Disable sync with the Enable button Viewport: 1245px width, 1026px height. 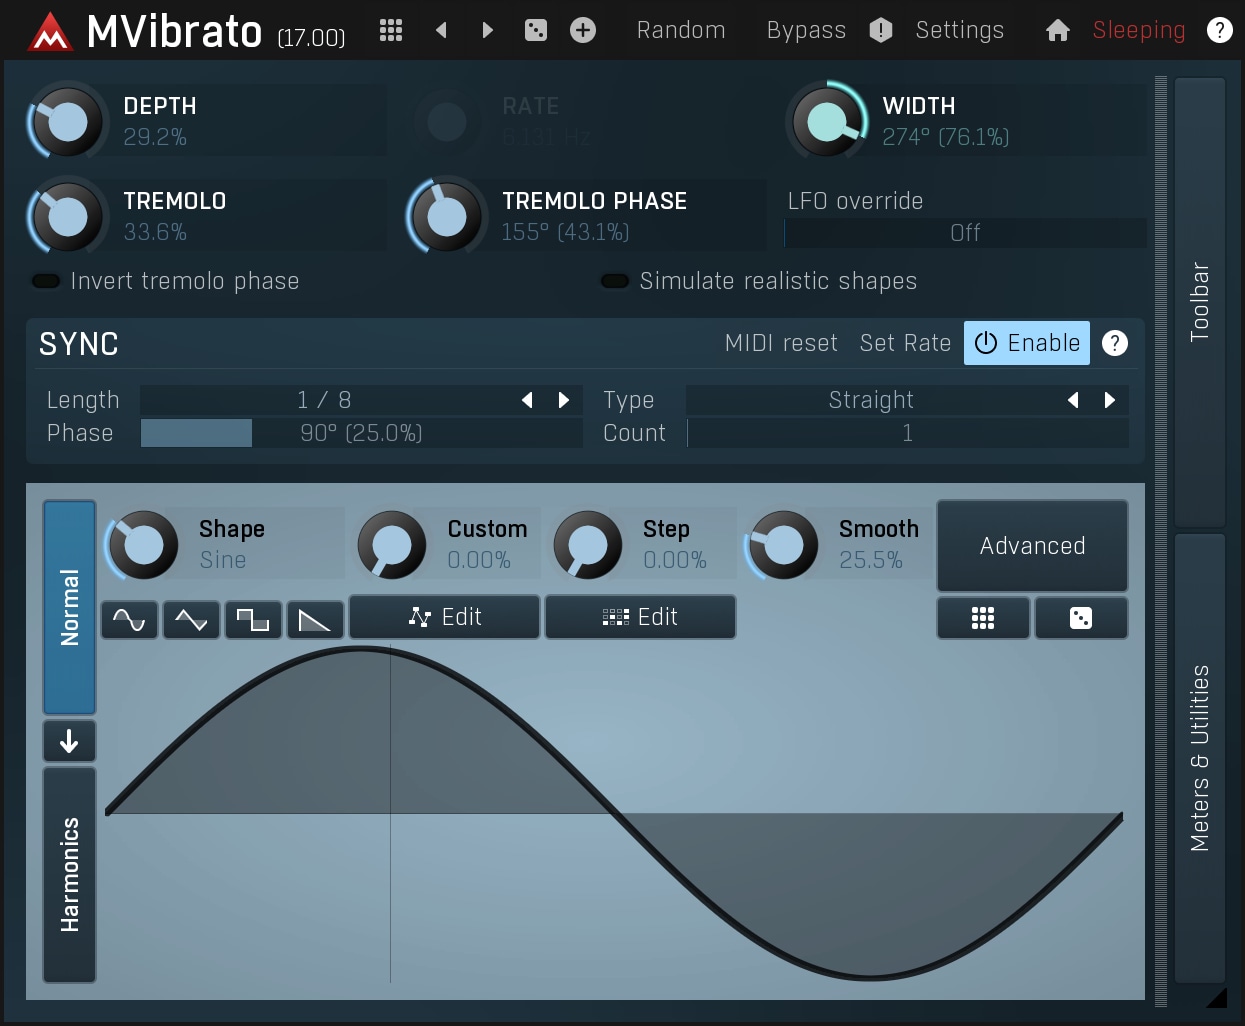pyautogui.click(x=1027, y=343)
